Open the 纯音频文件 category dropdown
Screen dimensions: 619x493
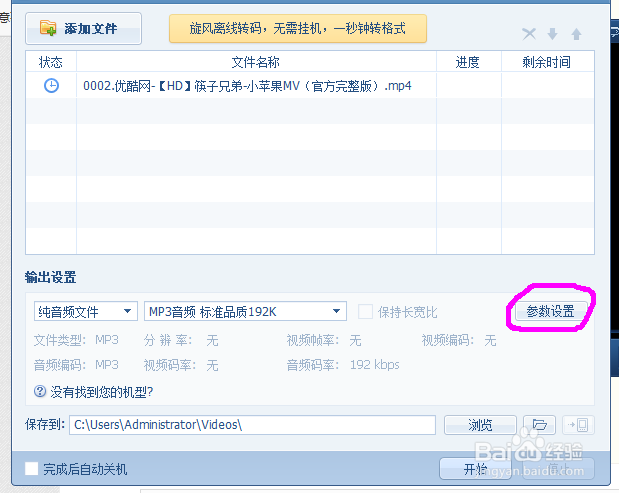[86, 311]
